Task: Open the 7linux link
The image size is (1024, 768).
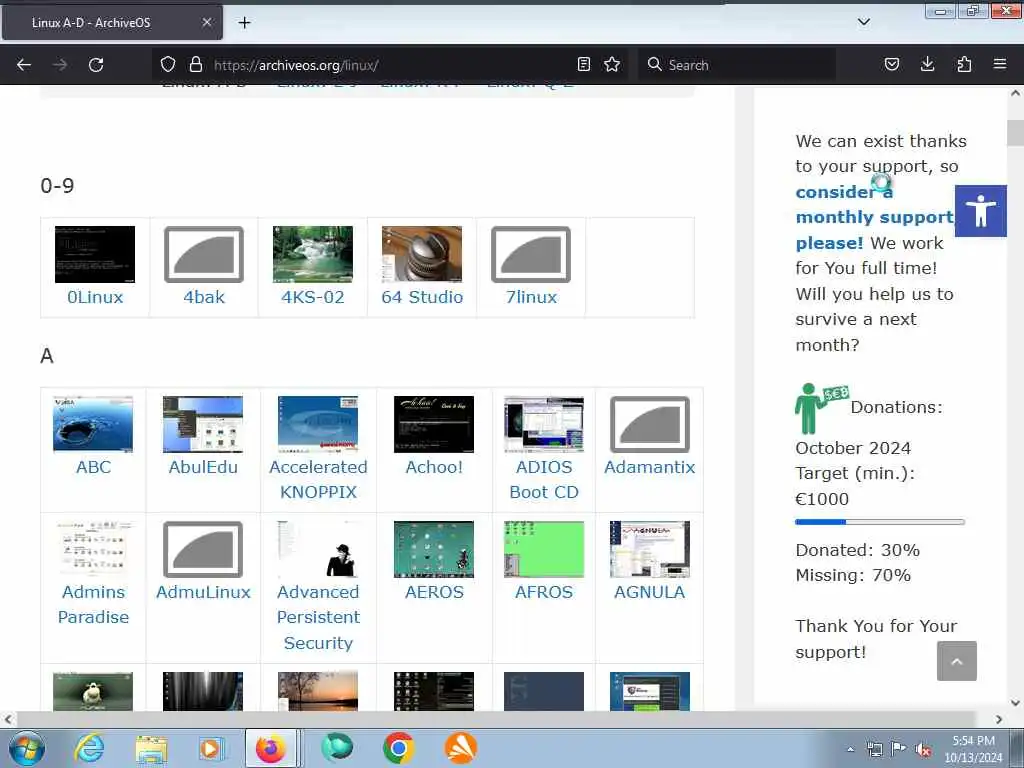Action: click(x=531, y=297)
